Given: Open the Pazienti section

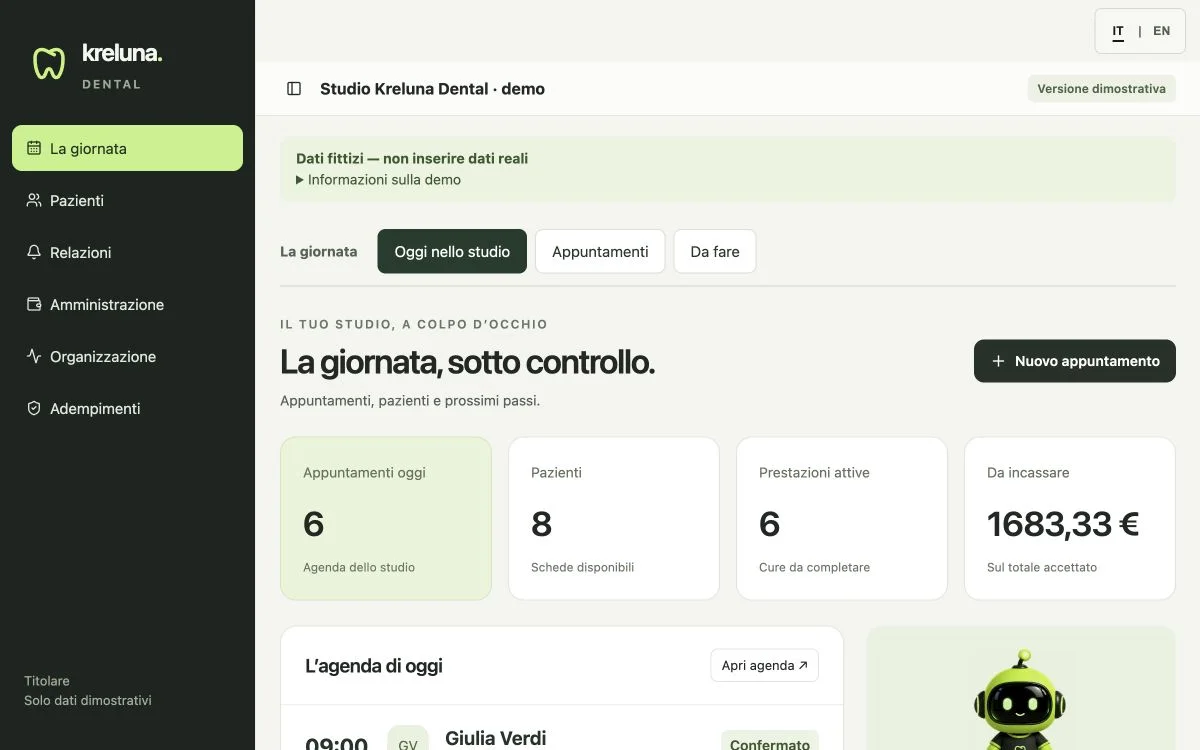Looking at the screenshot, I should (x=127, y=200).
